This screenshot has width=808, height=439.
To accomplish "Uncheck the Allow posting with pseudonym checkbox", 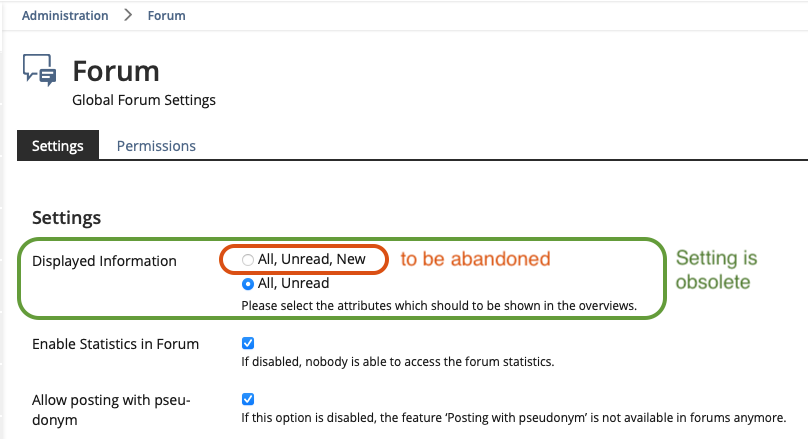I will pos(248,398).
